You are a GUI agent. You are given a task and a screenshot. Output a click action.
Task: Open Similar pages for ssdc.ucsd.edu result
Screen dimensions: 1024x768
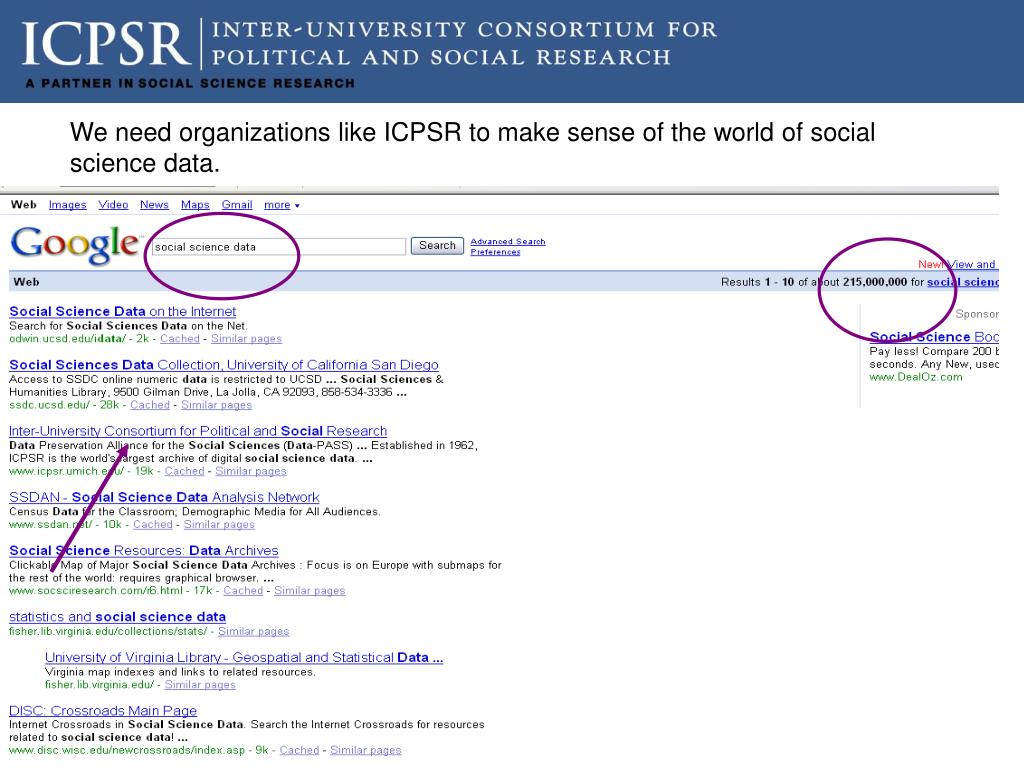216,405
